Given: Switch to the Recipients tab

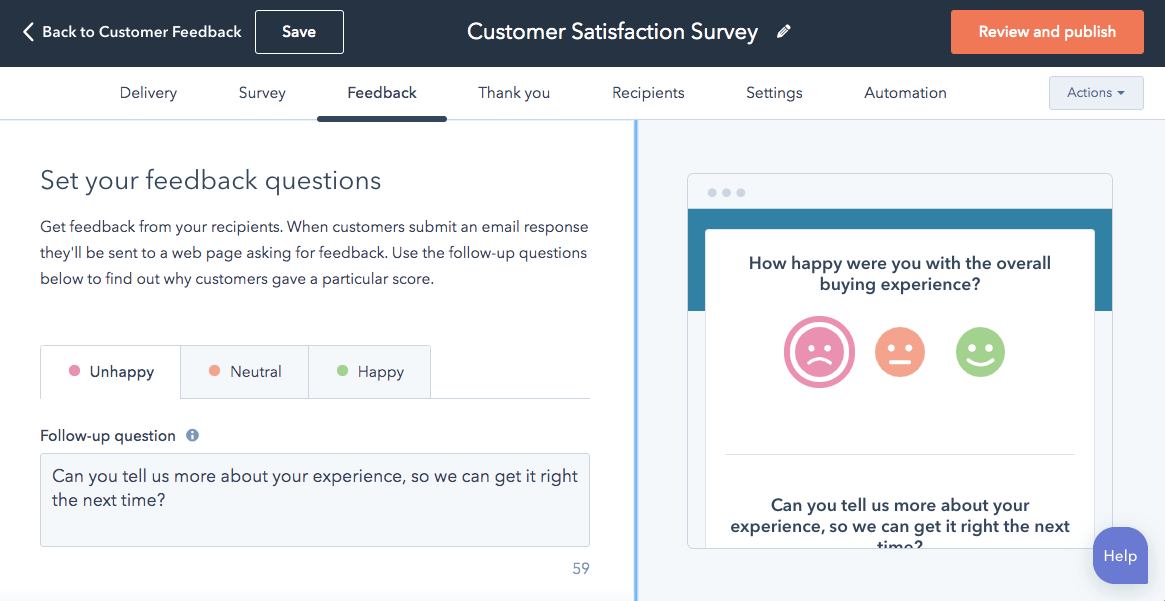Looking at the screenshot, I should click(x=648, y=92).
